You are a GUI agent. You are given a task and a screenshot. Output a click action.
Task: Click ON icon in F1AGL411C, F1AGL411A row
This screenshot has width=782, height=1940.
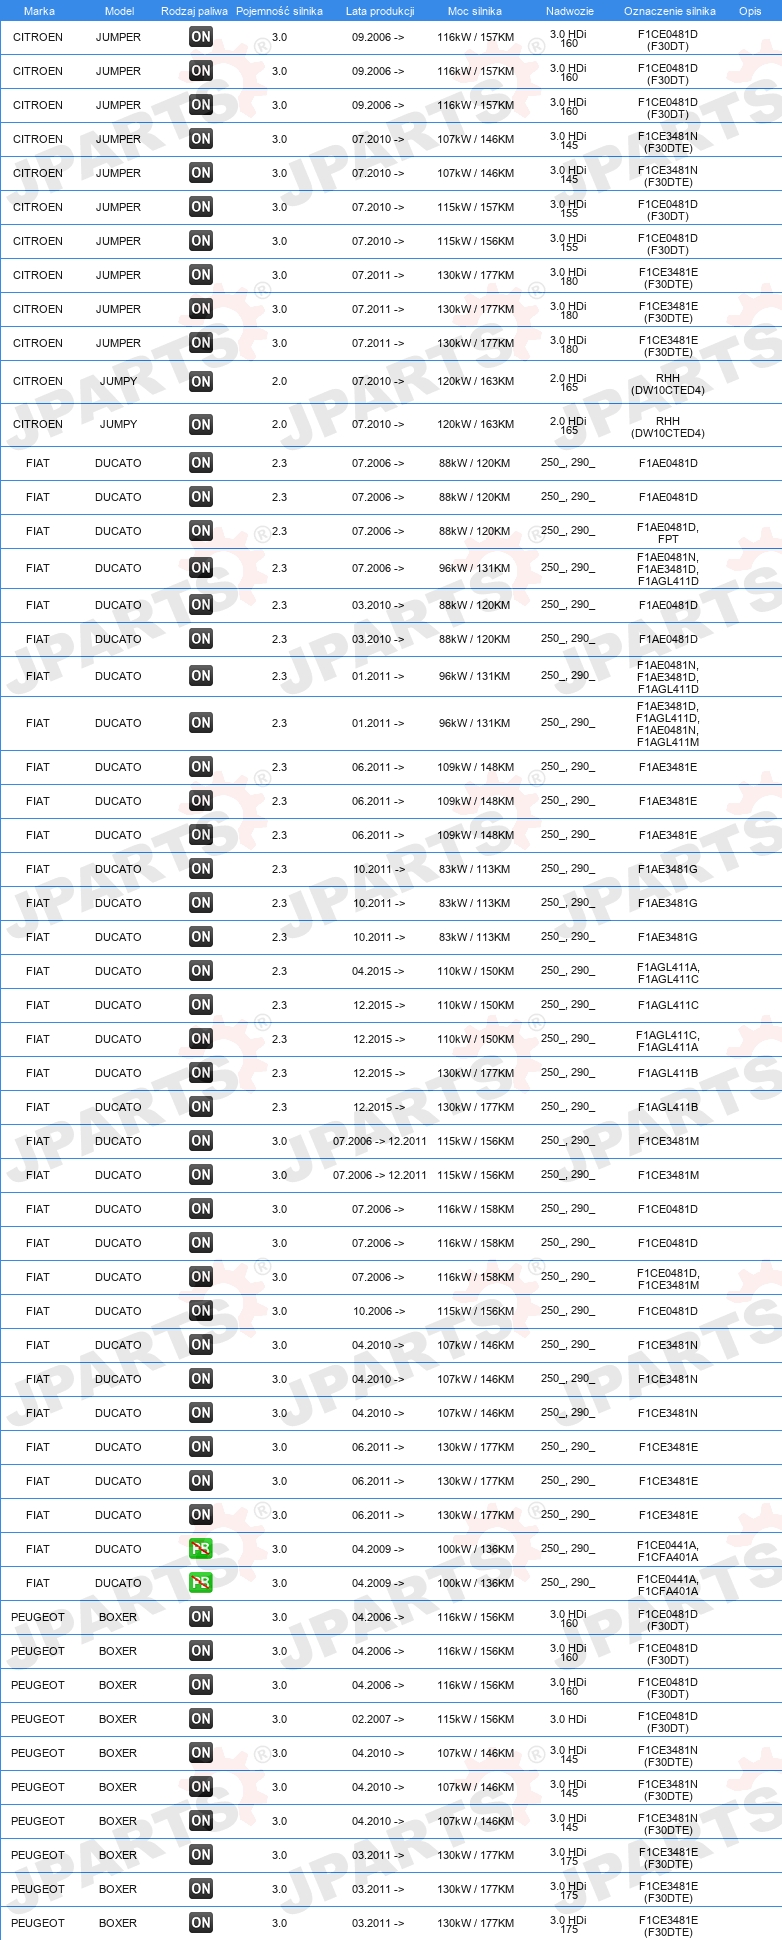click(x=201, y=1039)
